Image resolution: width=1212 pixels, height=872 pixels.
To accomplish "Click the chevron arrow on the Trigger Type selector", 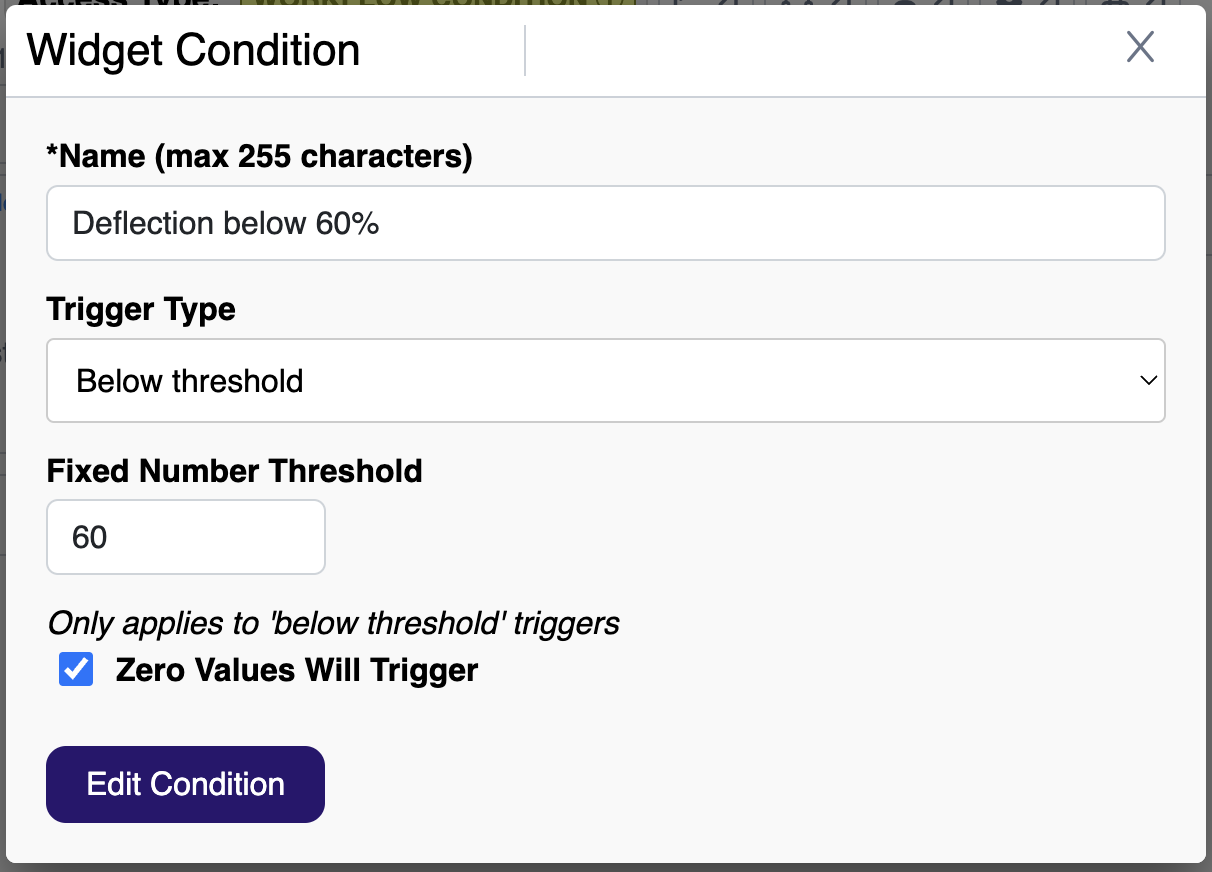I will click(x=1148, y=381).
